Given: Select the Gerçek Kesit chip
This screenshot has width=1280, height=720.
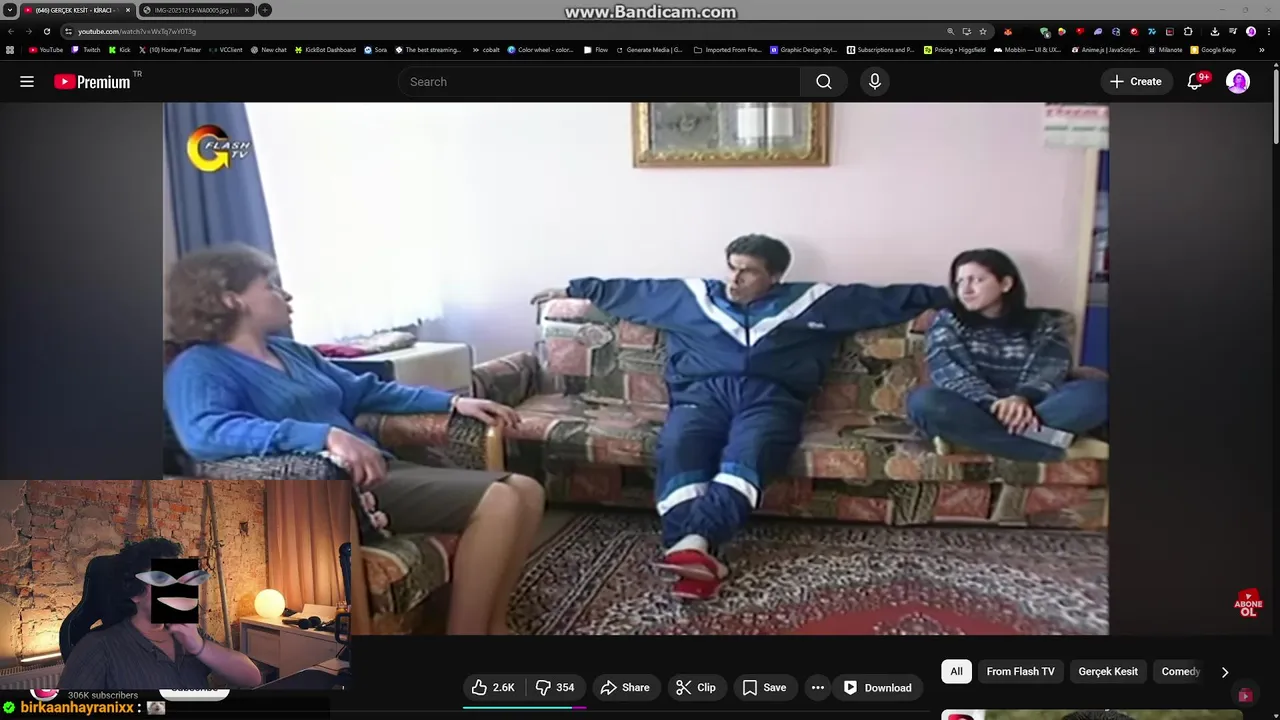Looking at the screenshot, I should [x=1108, y=672].
